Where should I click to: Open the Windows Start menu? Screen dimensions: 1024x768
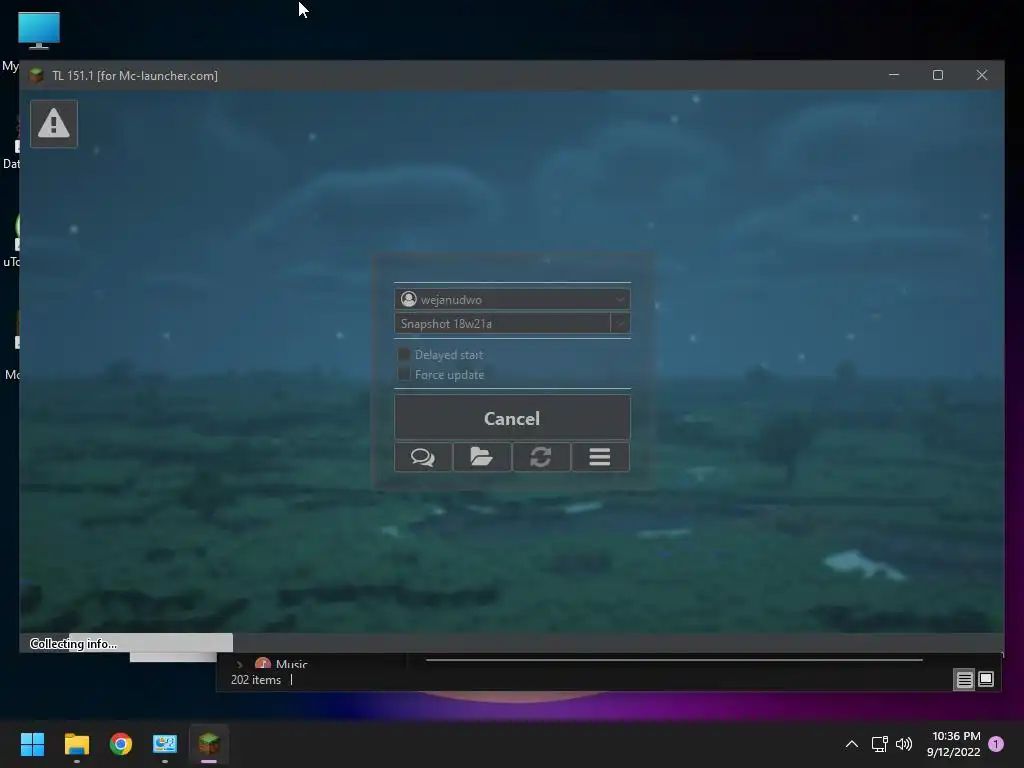(32, 744)
